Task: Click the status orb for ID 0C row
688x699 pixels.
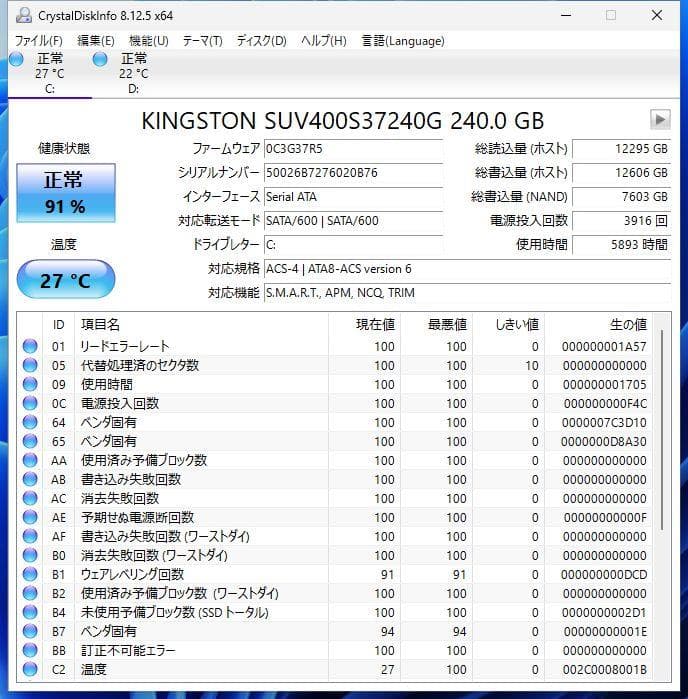Action: (30, 403)
